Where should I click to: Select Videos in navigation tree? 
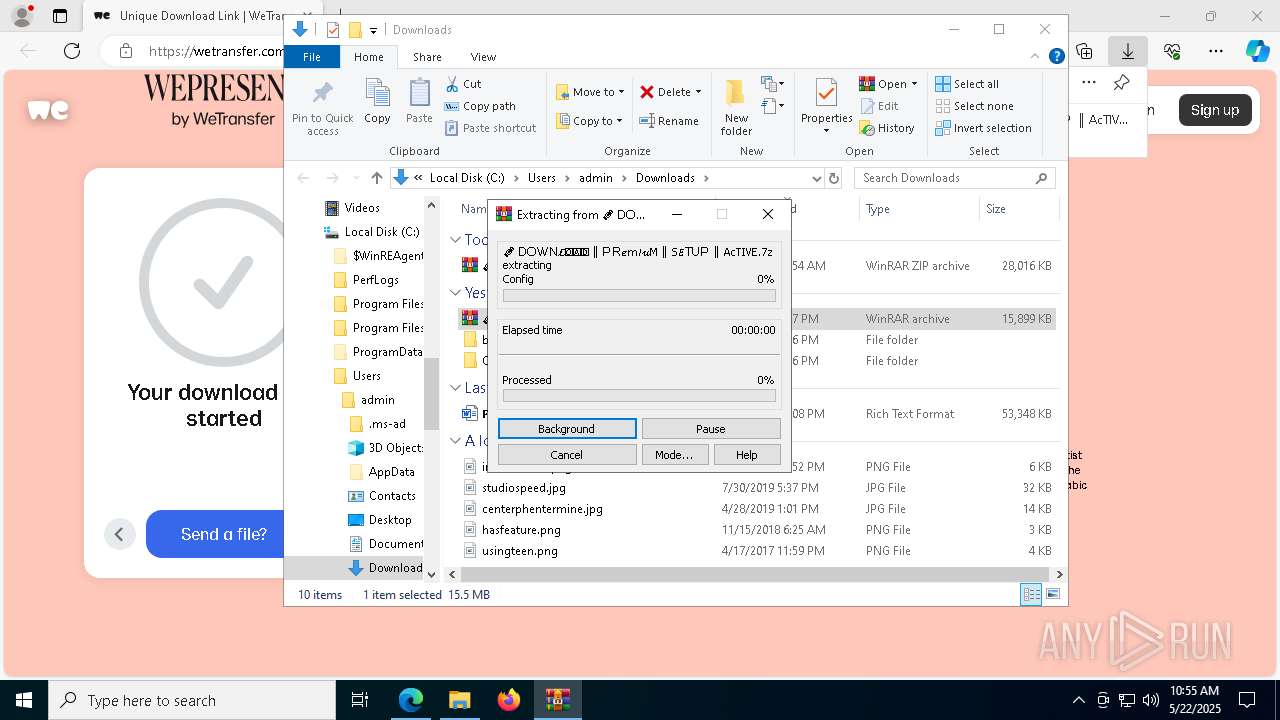[362, 208]
